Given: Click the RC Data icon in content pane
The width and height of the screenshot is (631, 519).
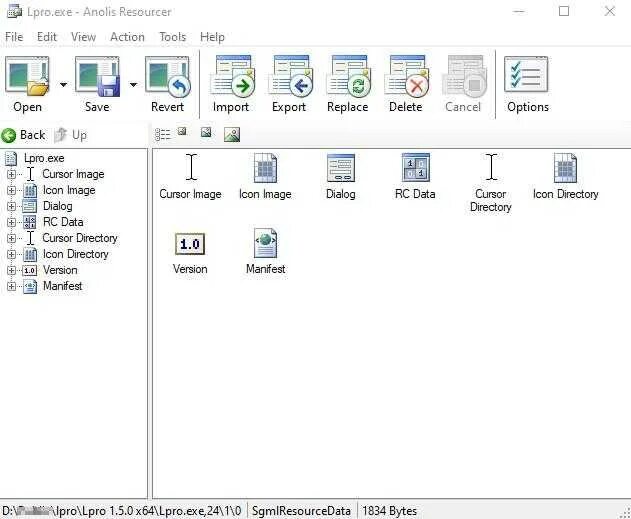Looking at the screenshot, I should coord(416,167).
